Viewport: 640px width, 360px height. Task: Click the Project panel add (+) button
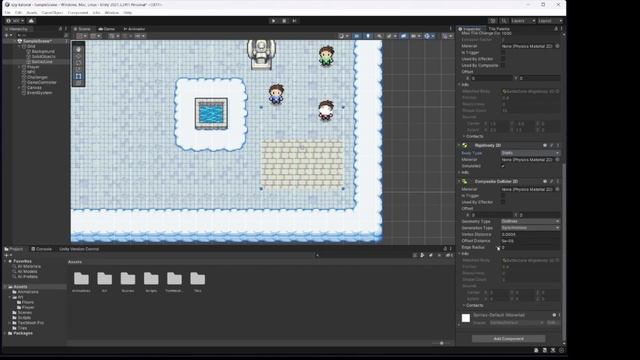[7, 256]
